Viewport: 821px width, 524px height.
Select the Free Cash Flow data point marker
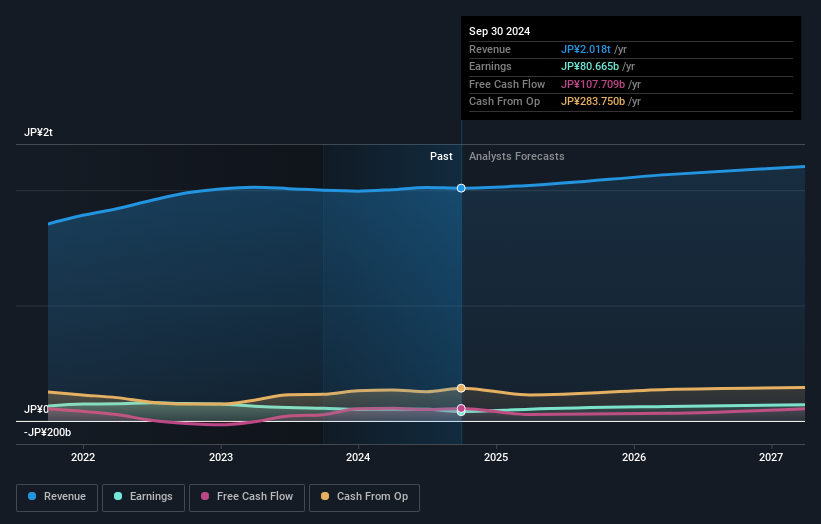[x=461, y=408]
